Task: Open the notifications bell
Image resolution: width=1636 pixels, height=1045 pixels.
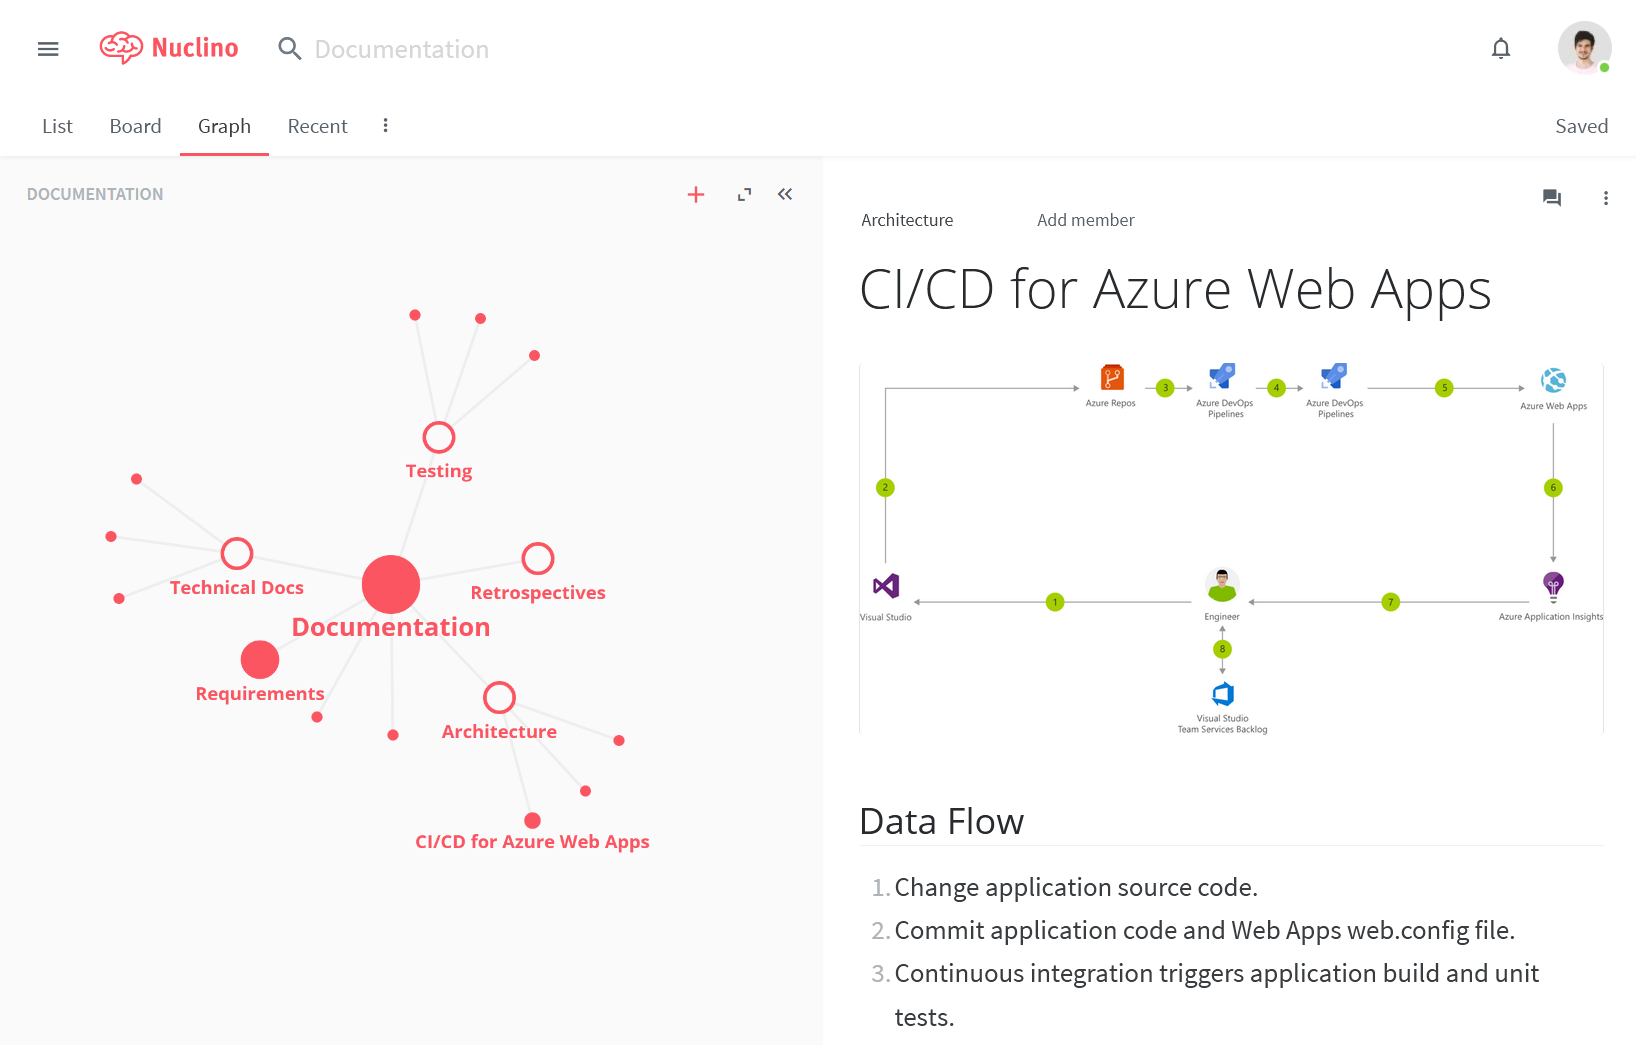Action: (x=1501, y=48)
